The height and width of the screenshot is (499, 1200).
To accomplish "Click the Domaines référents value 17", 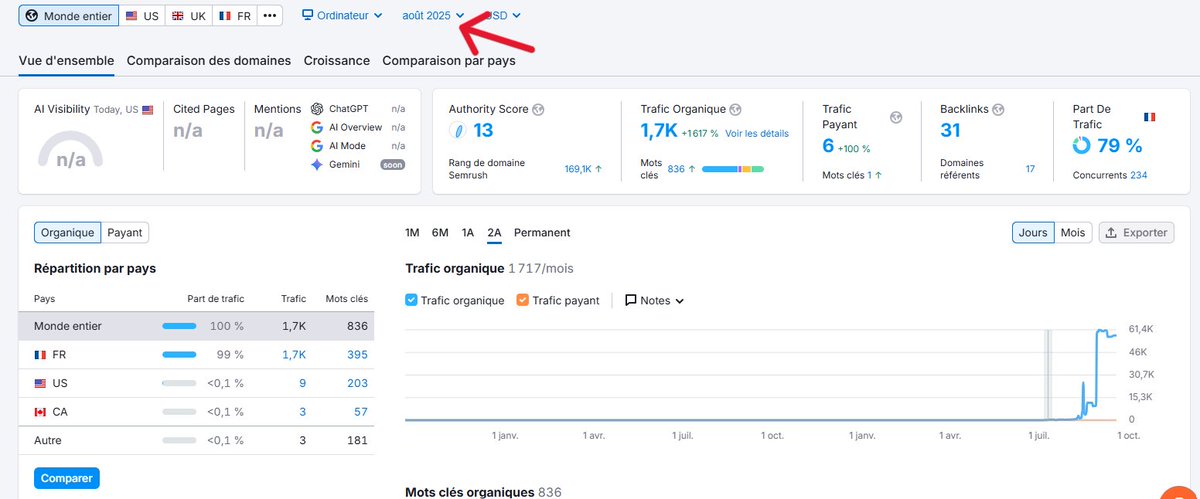I will [1030, 169].
